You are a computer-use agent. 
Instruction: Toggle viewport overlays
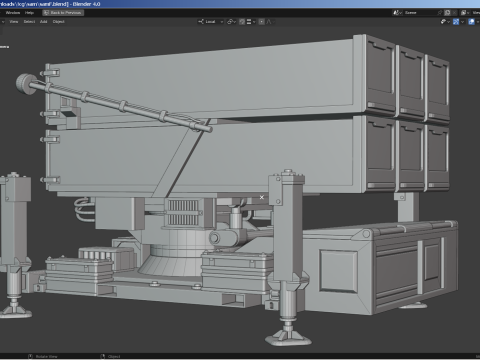pyautogui.click(x=471, y=22)
